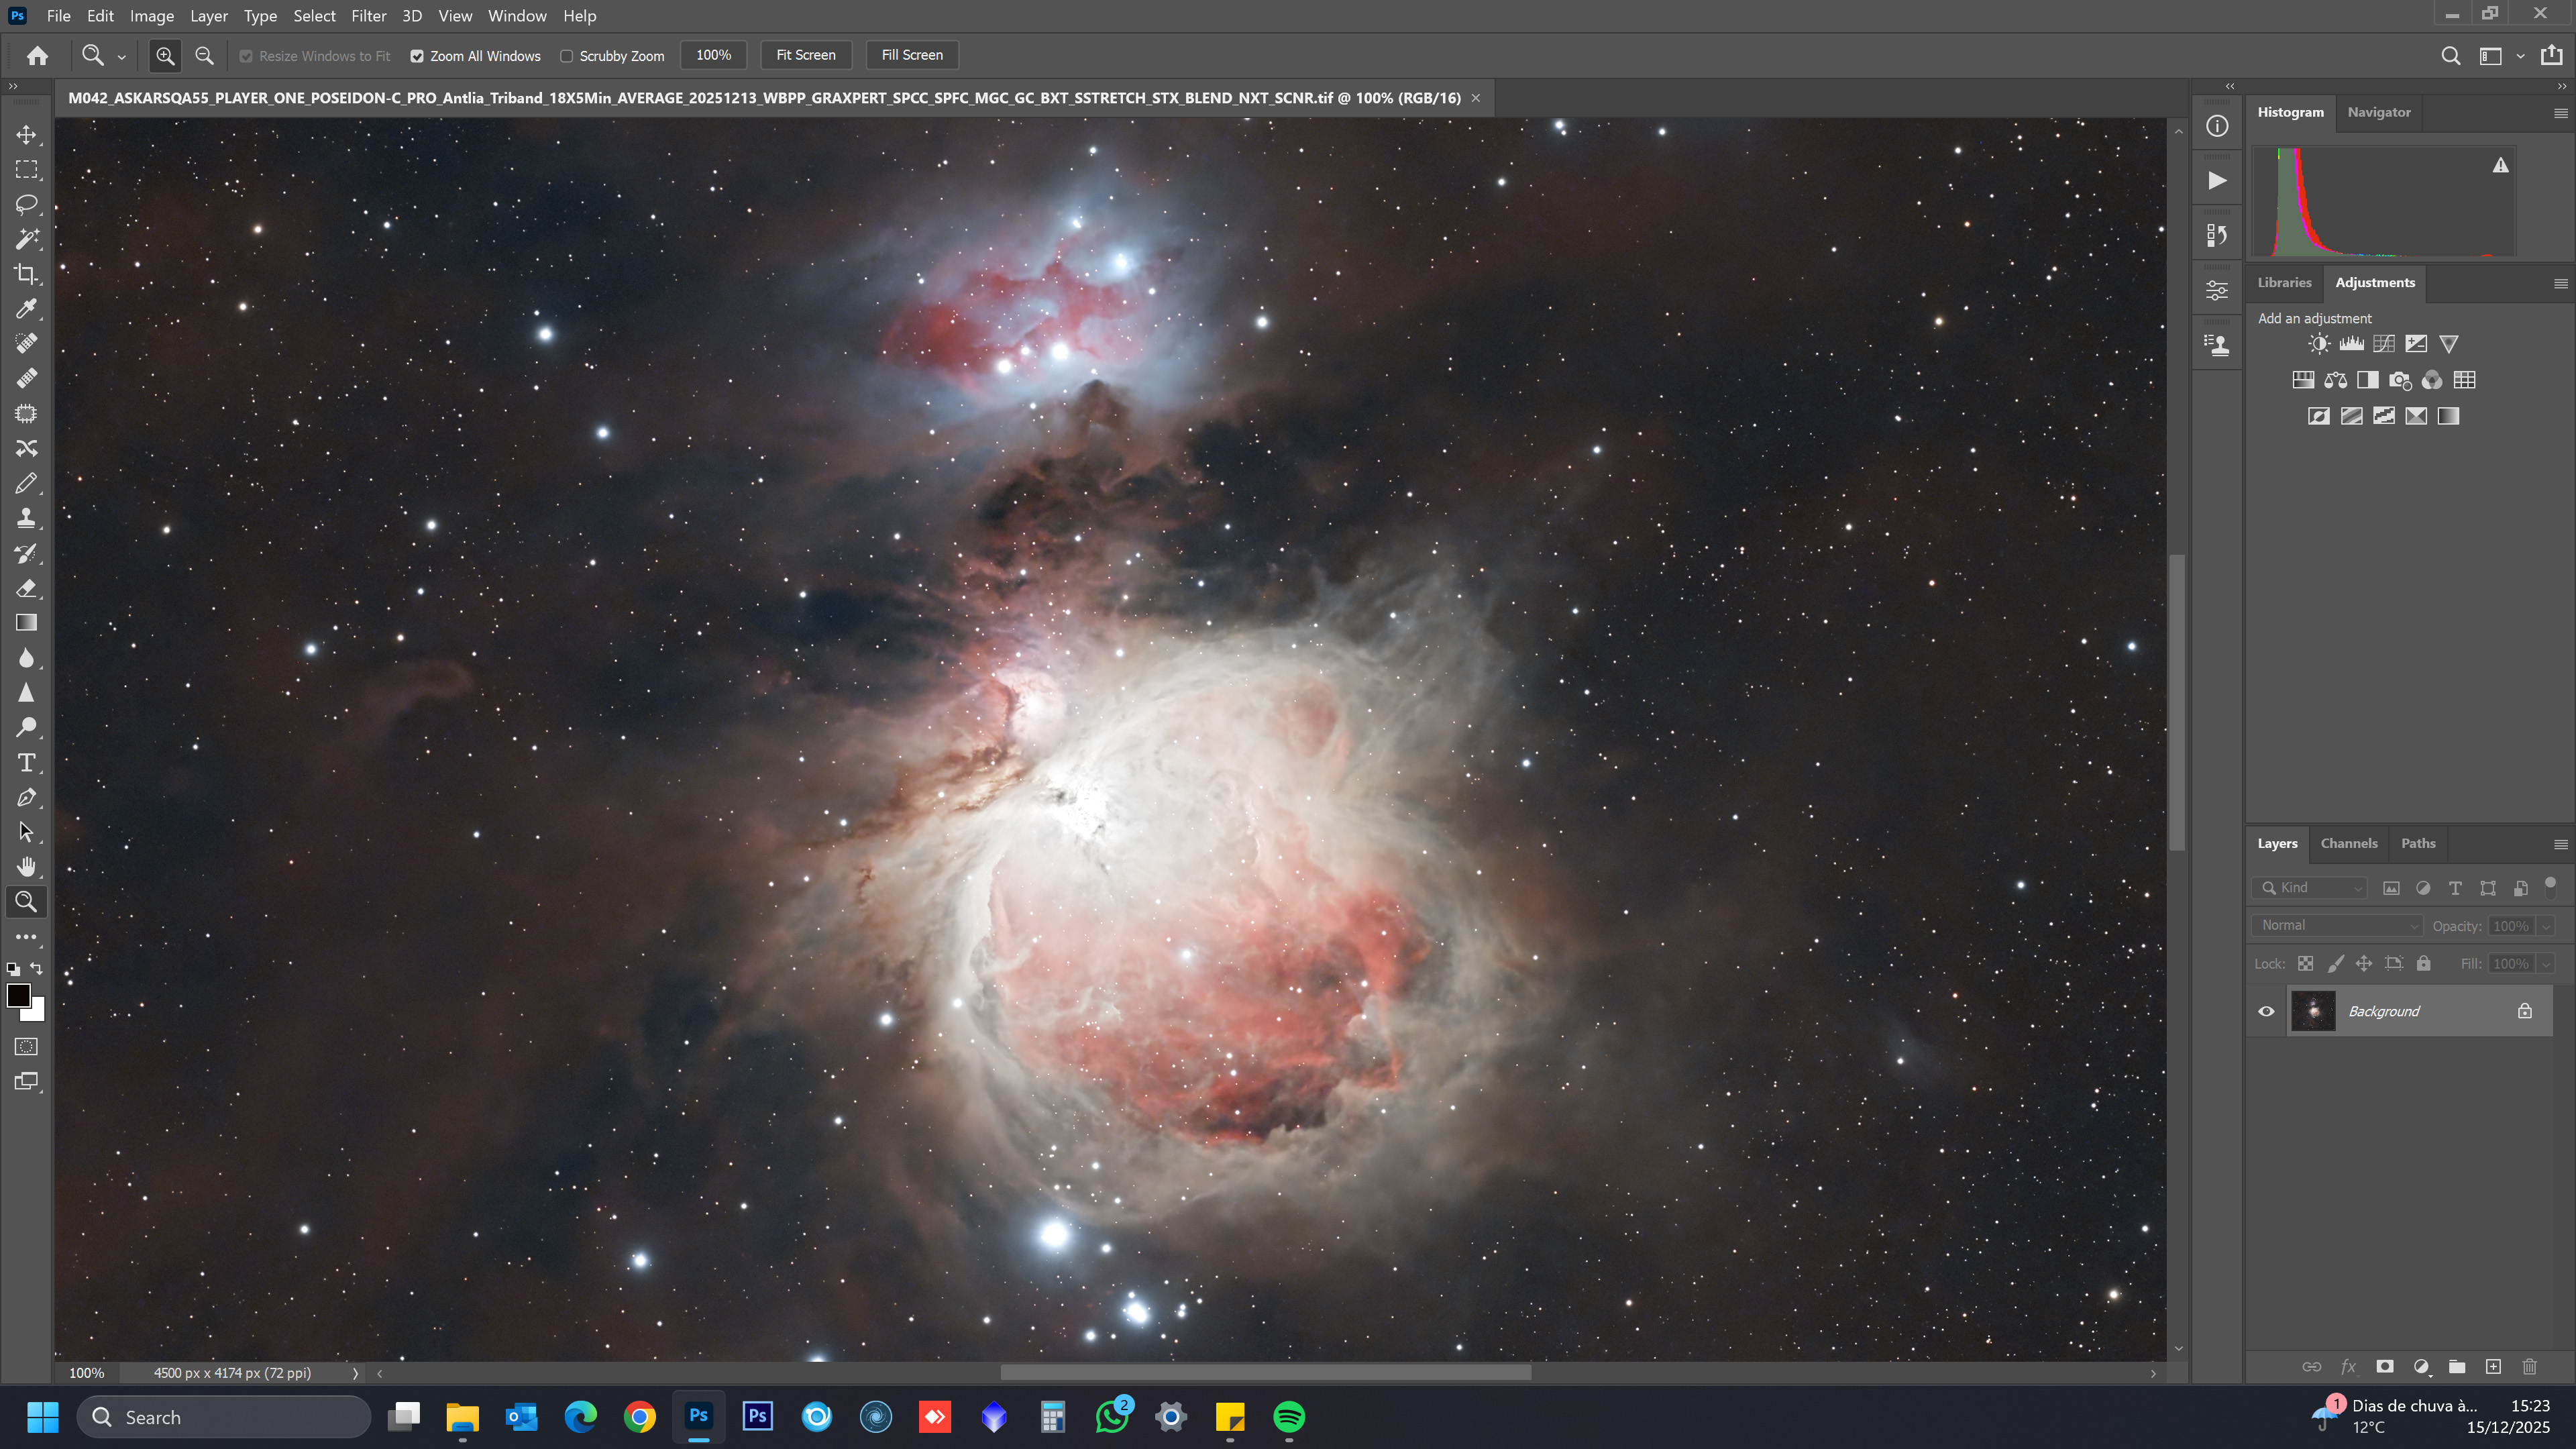Viewport: 2576px width, 1449px height.
Task: Create a new layer icon
Action: click(x=2493, y=1366)
